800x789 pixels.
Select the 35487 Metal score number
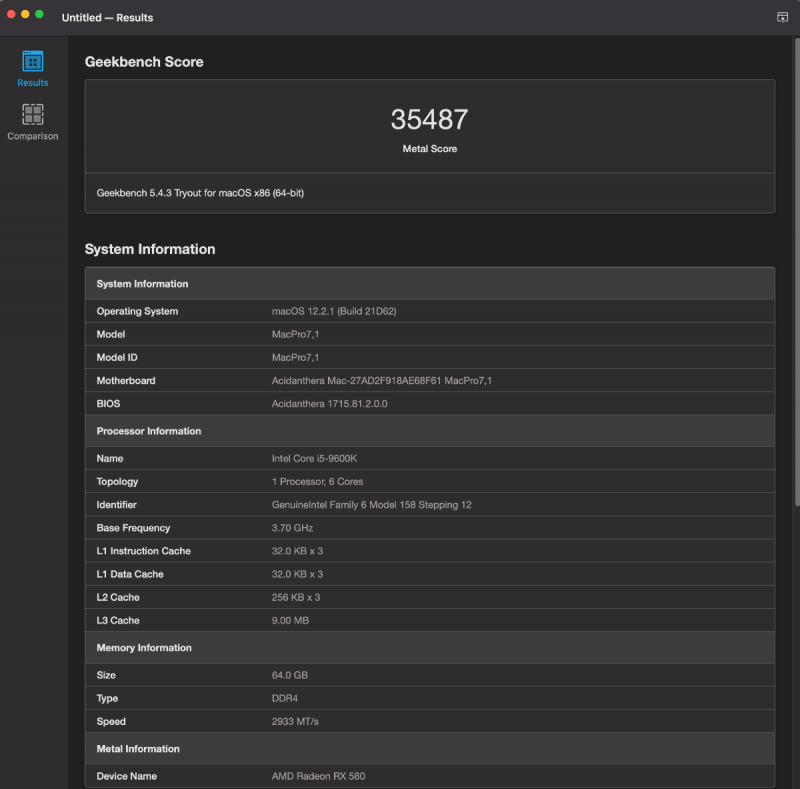(x=429, y=120)
